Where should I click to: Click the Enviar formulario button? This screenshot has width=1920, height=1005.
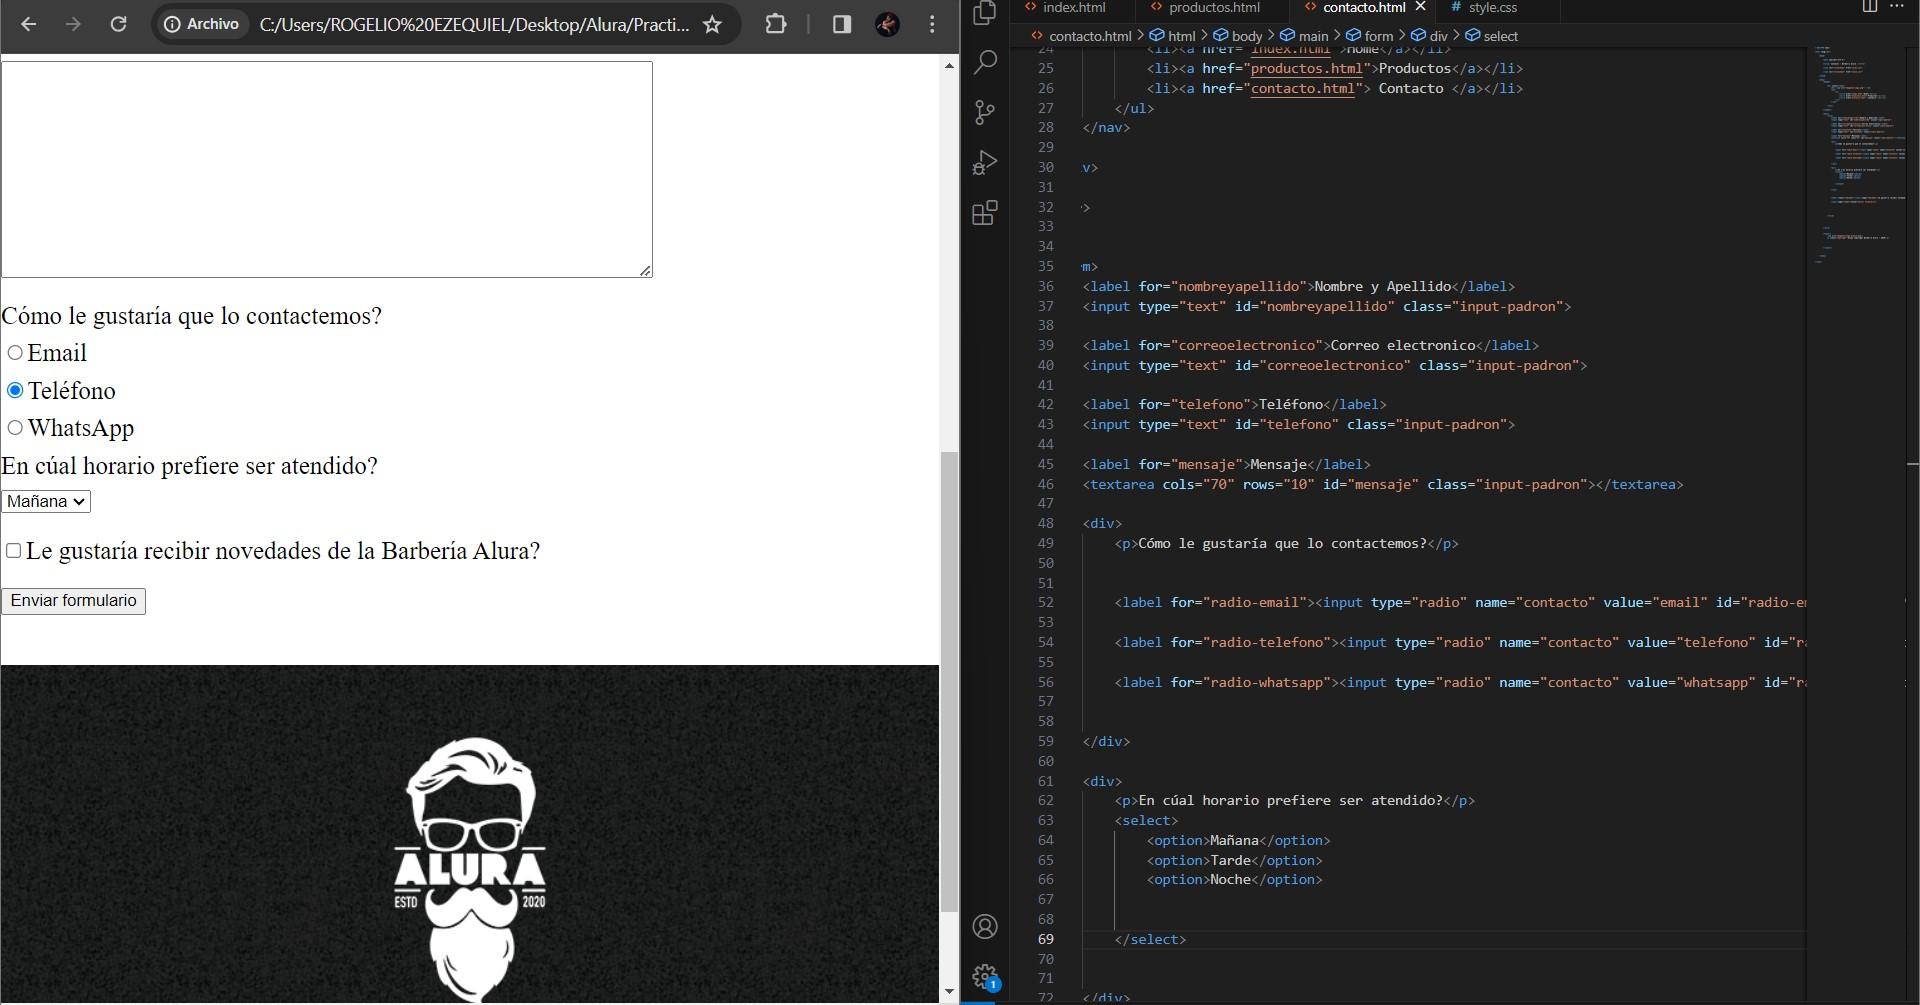[74, 601]
